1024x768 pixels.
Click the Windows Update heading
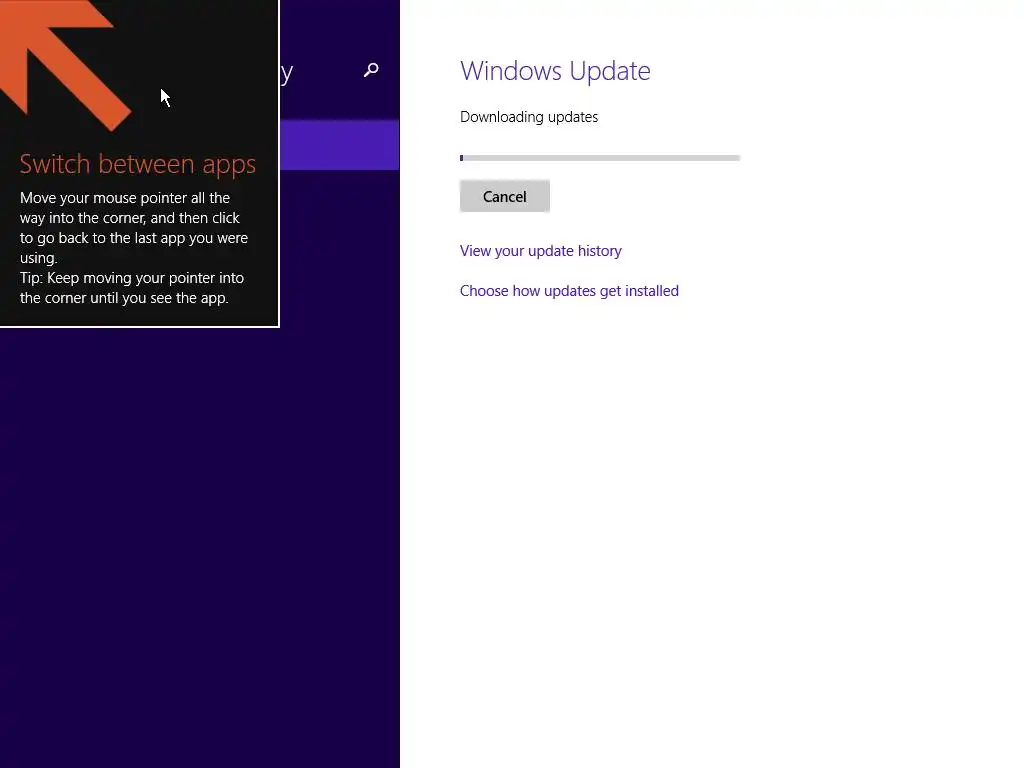click(555, 71)
